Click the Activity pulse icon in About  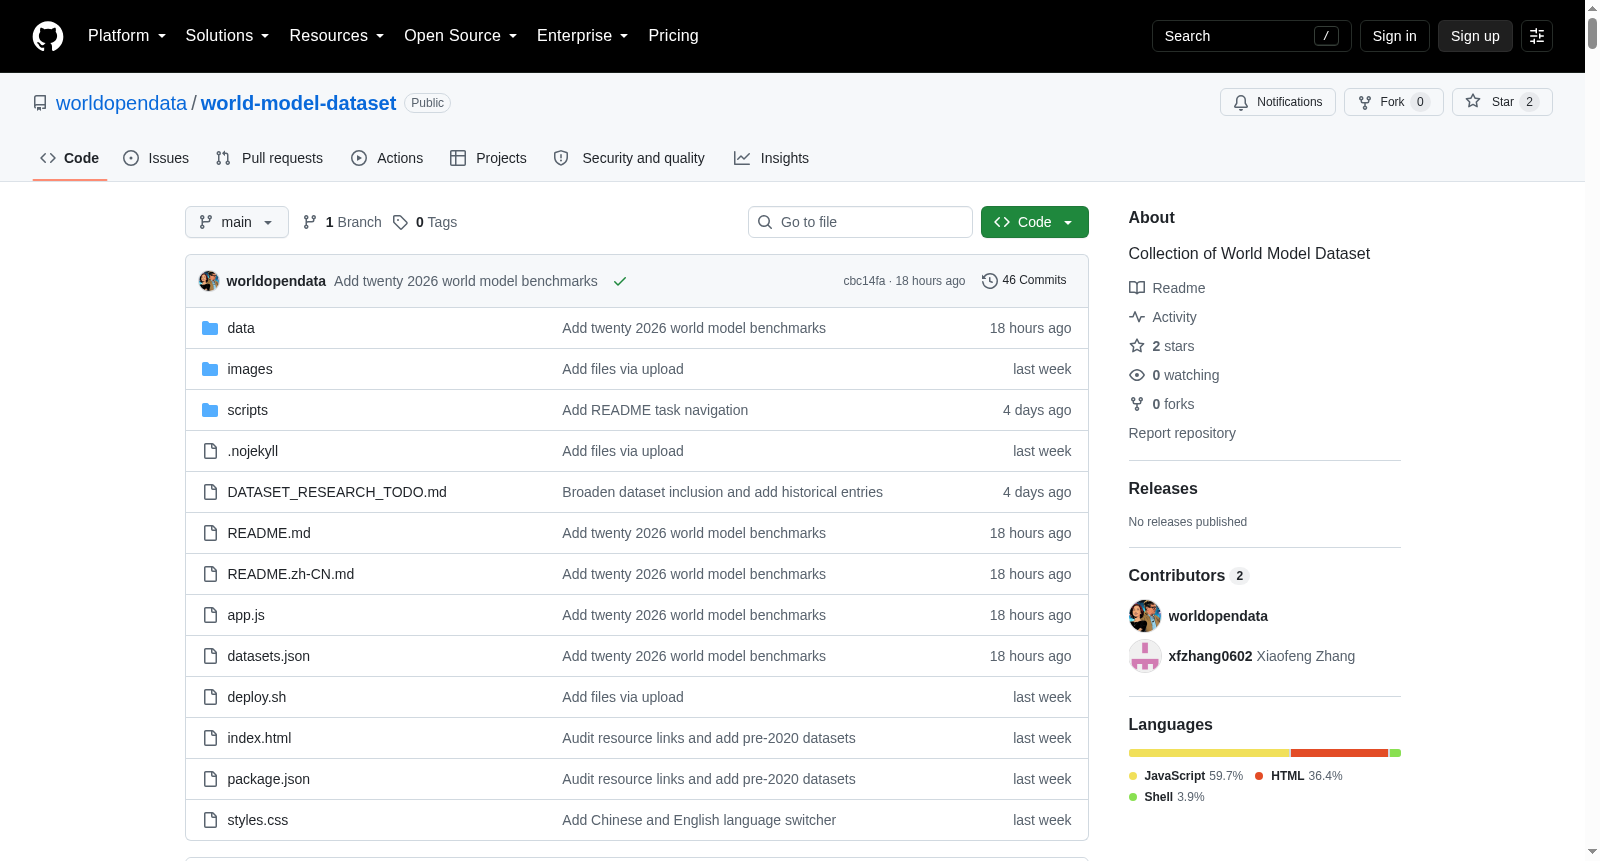[x=1137, y=317]
